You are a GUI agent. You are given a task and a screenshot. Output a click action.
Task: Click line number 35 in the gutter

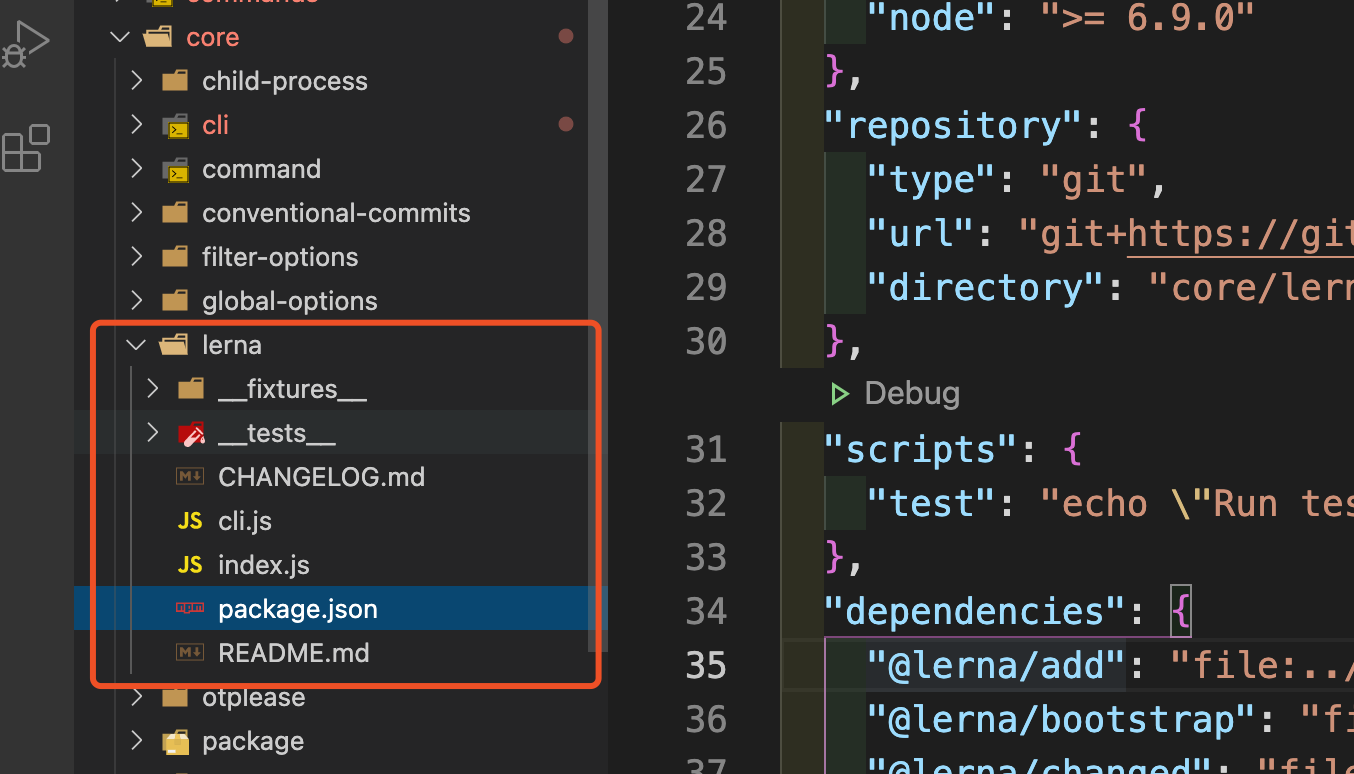pos(706,665)
